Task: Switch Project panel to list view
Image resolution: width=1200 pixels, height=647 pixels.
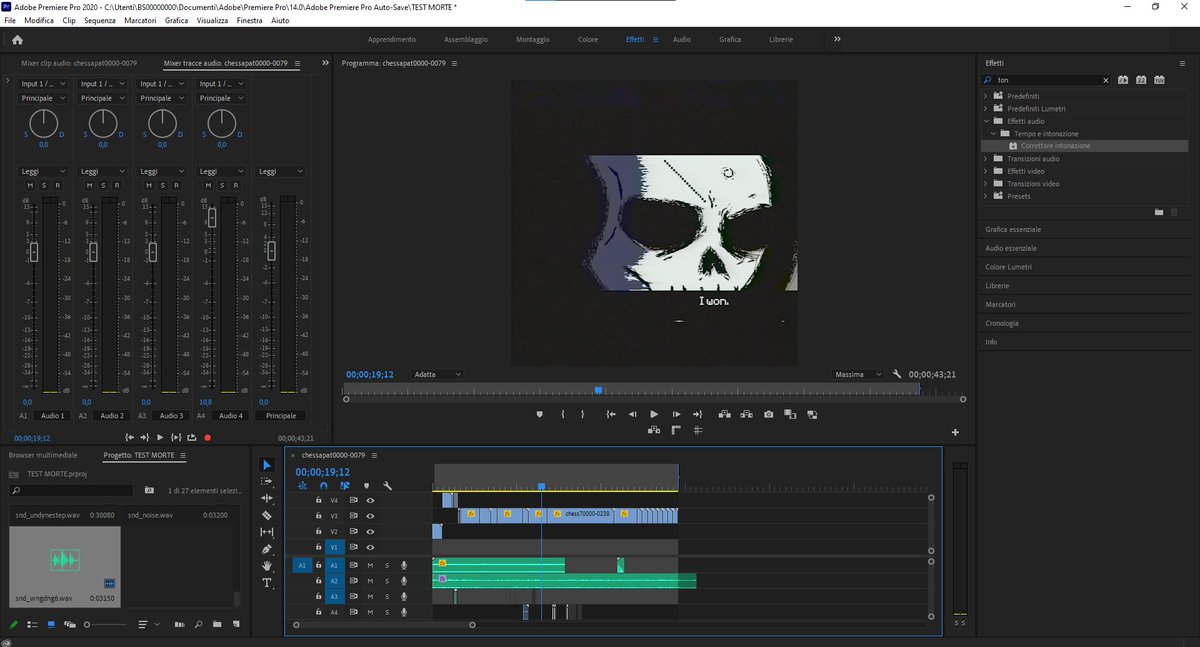Action: [x=32, y=624]
